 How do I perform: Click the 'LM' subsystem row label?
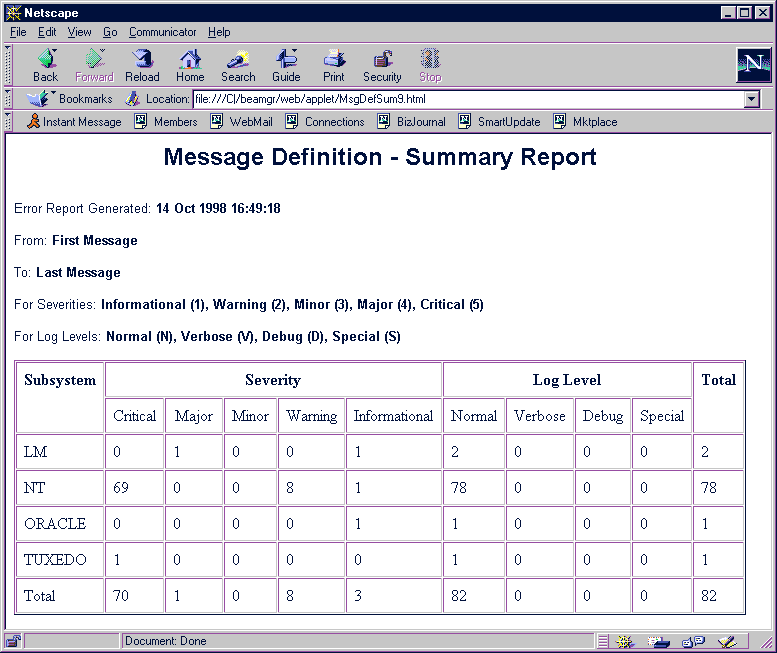click(x=36, y=452)
